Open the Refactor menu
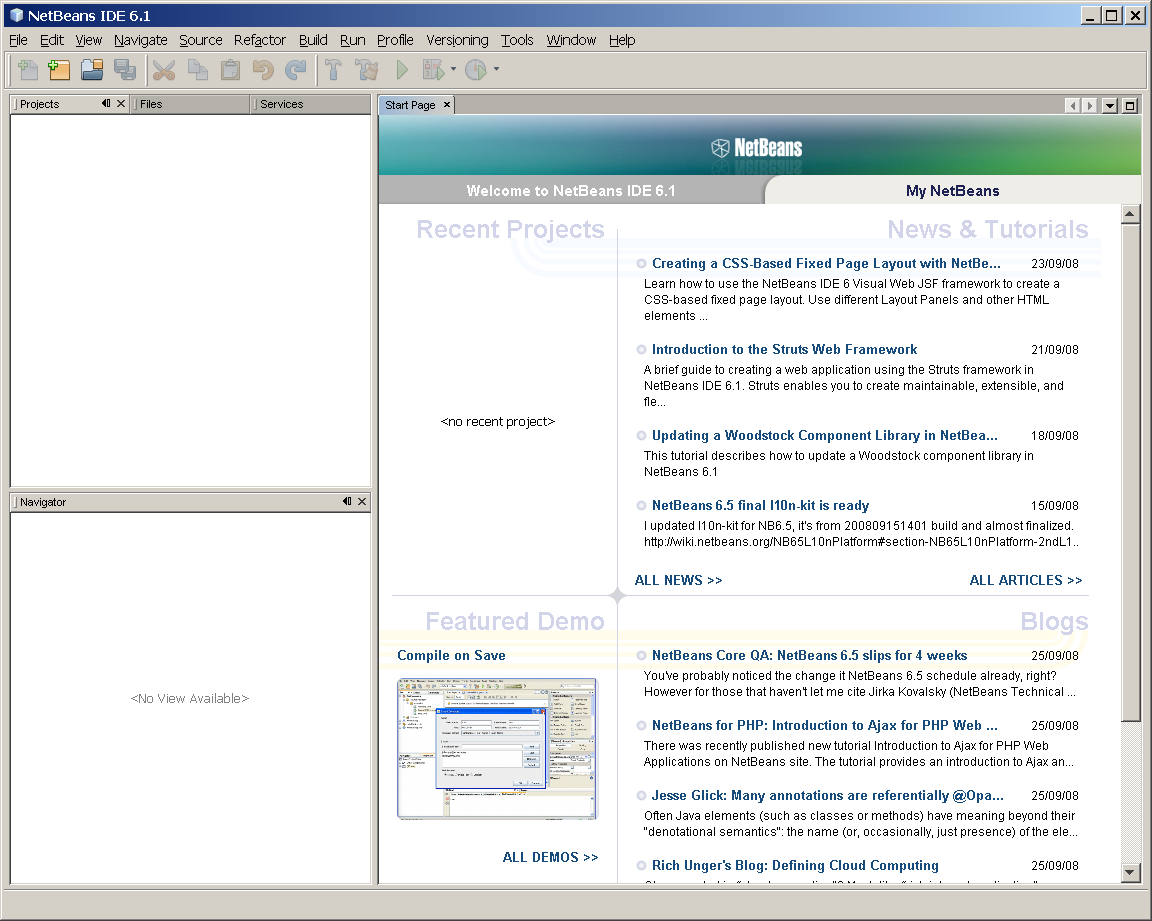 click(260, 40)
